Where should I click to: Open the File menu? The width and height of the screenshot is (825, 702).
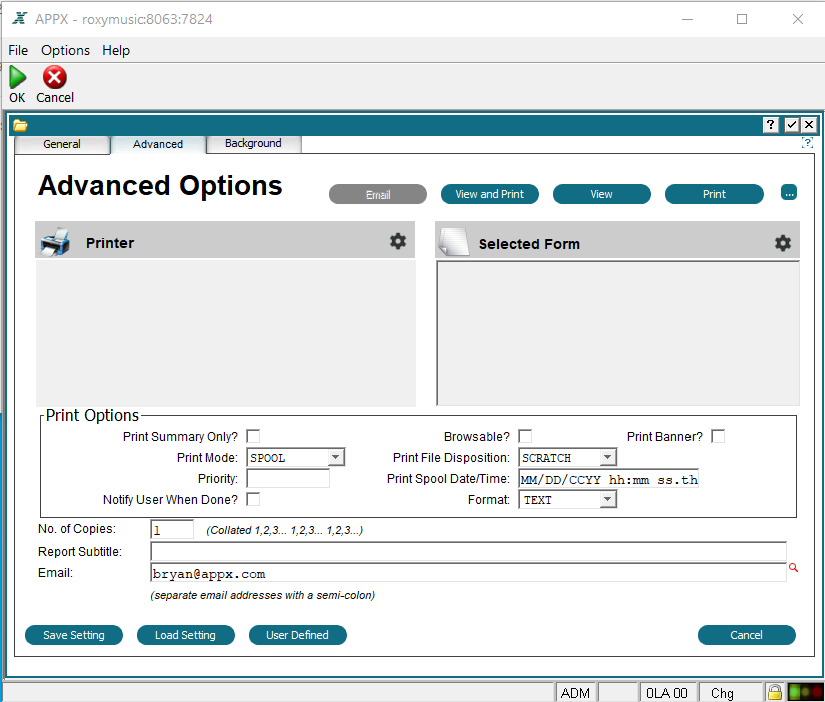tap(18, 51)
